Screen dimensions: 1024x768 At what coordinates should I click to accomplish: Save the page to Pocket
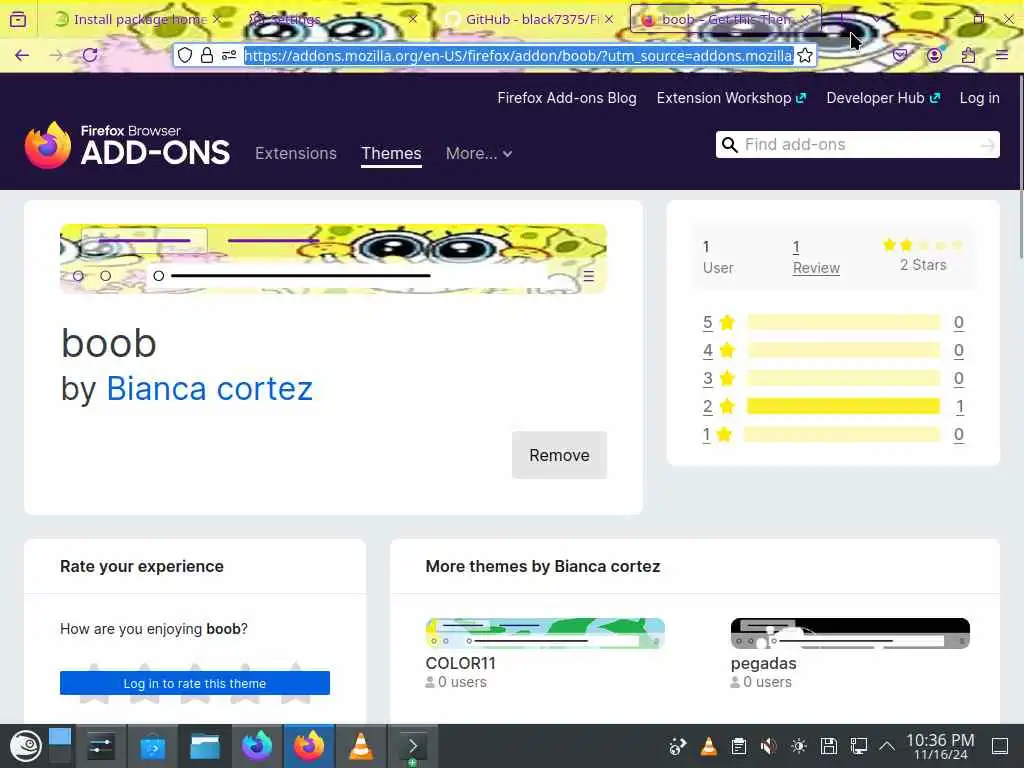click(x=900, y=56)
